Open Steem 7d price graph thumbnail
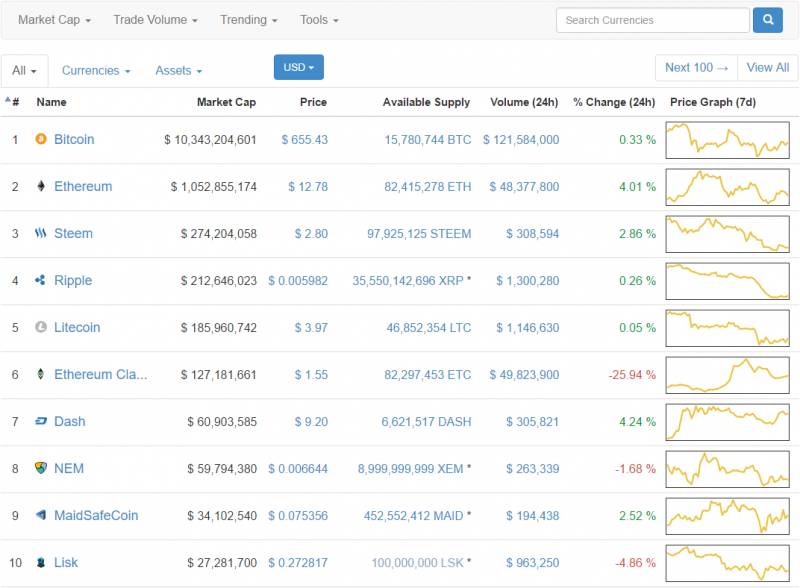This screenshot has height=588, width=800. tap(728, 234)
